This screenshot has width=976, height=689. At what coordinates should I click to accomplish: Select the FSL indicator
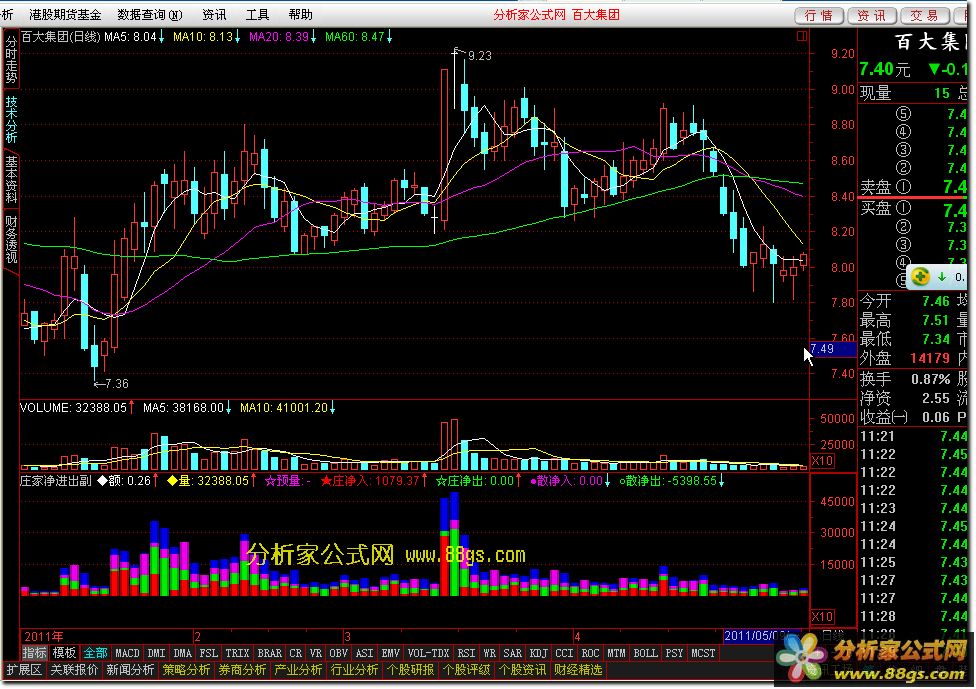[209, 653]
